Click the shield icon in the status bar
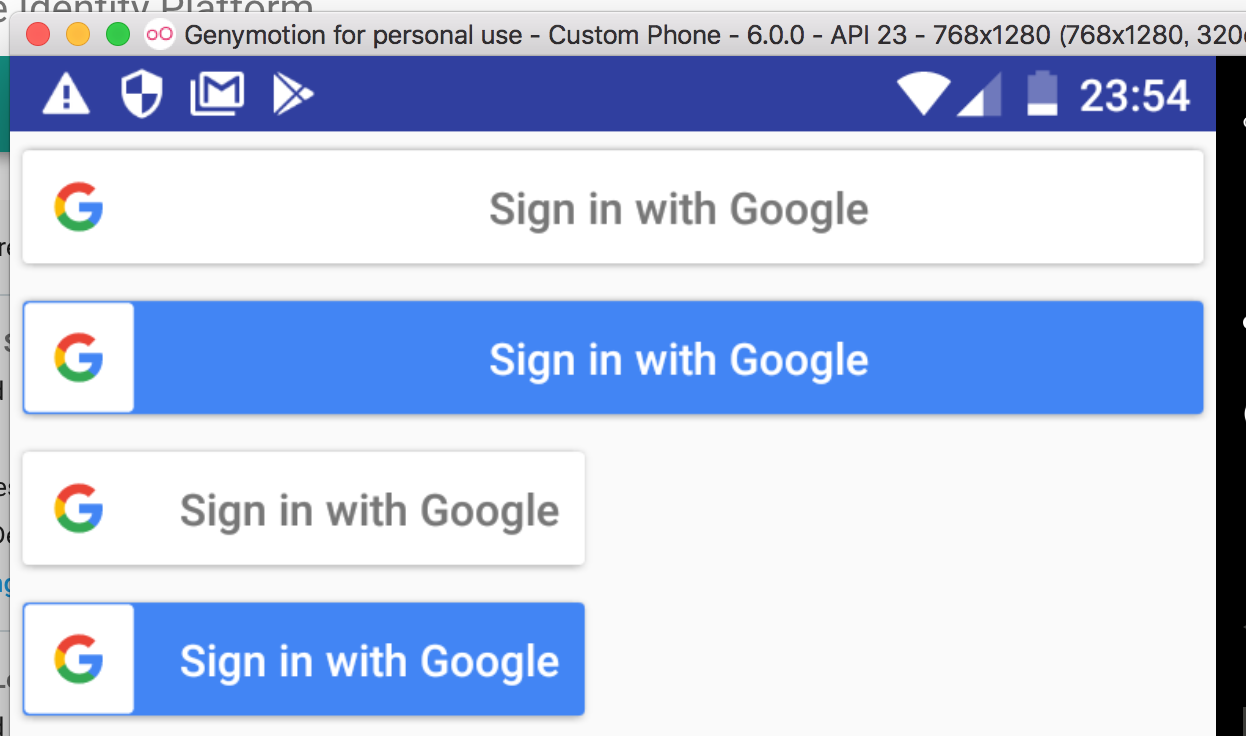 141,93
